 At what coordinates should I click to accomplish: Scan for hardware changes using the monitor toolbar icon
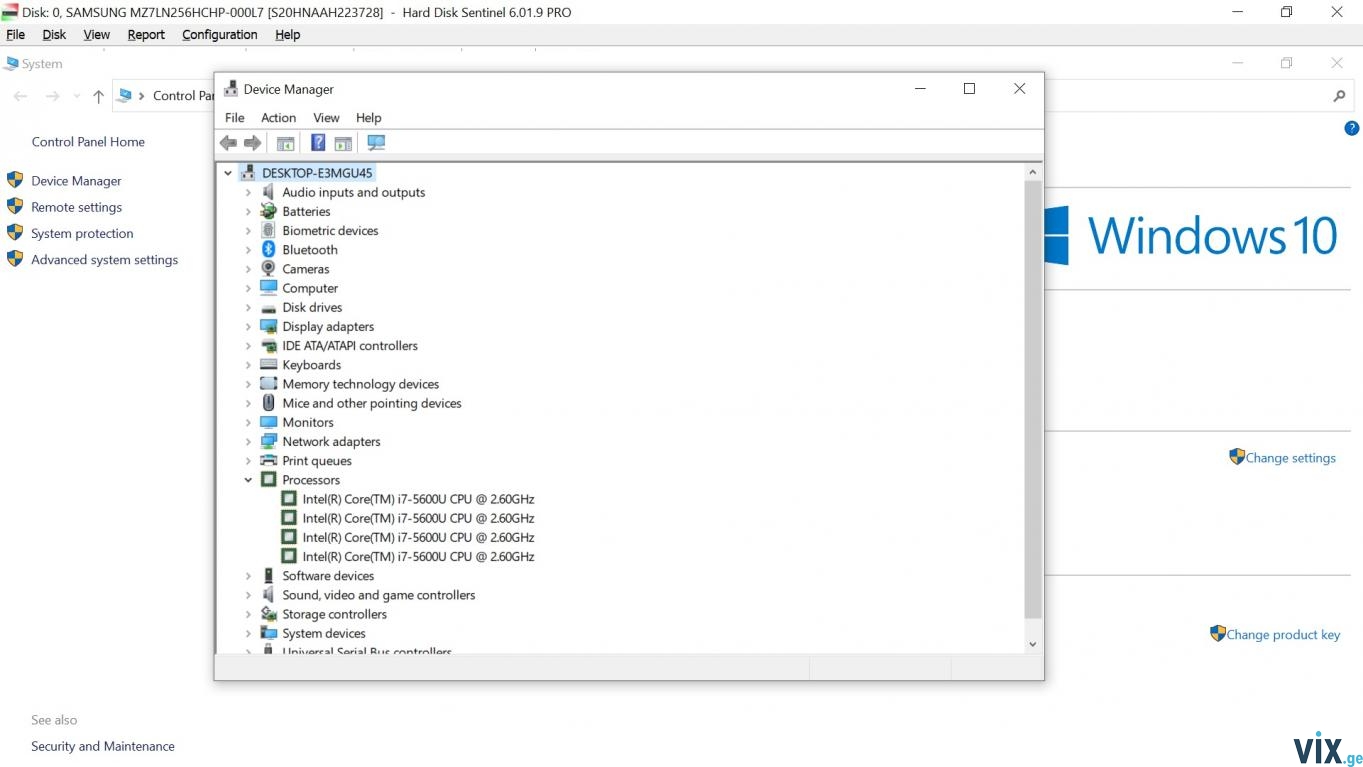[x=376, y=143]
